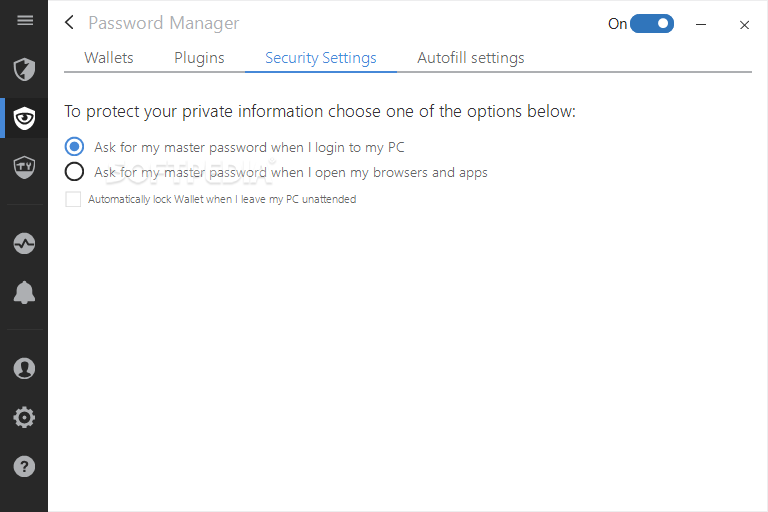Go back using the arrow beside Password Manager

click(70, 22)
